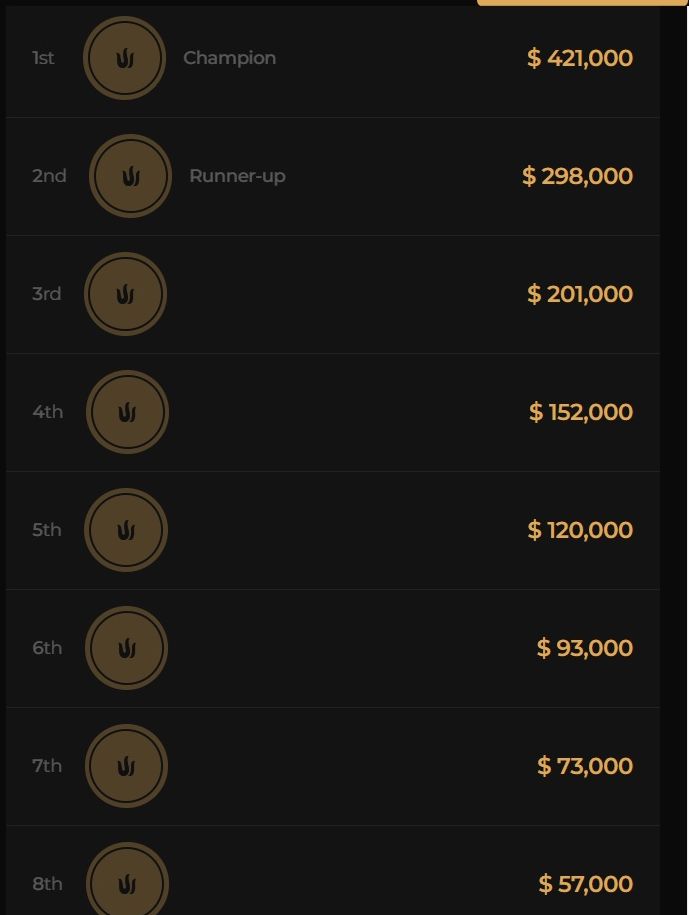Click the $ 57,000 prize amount
This screenshot has height=915, width=689.
click(x=586, y=884)
